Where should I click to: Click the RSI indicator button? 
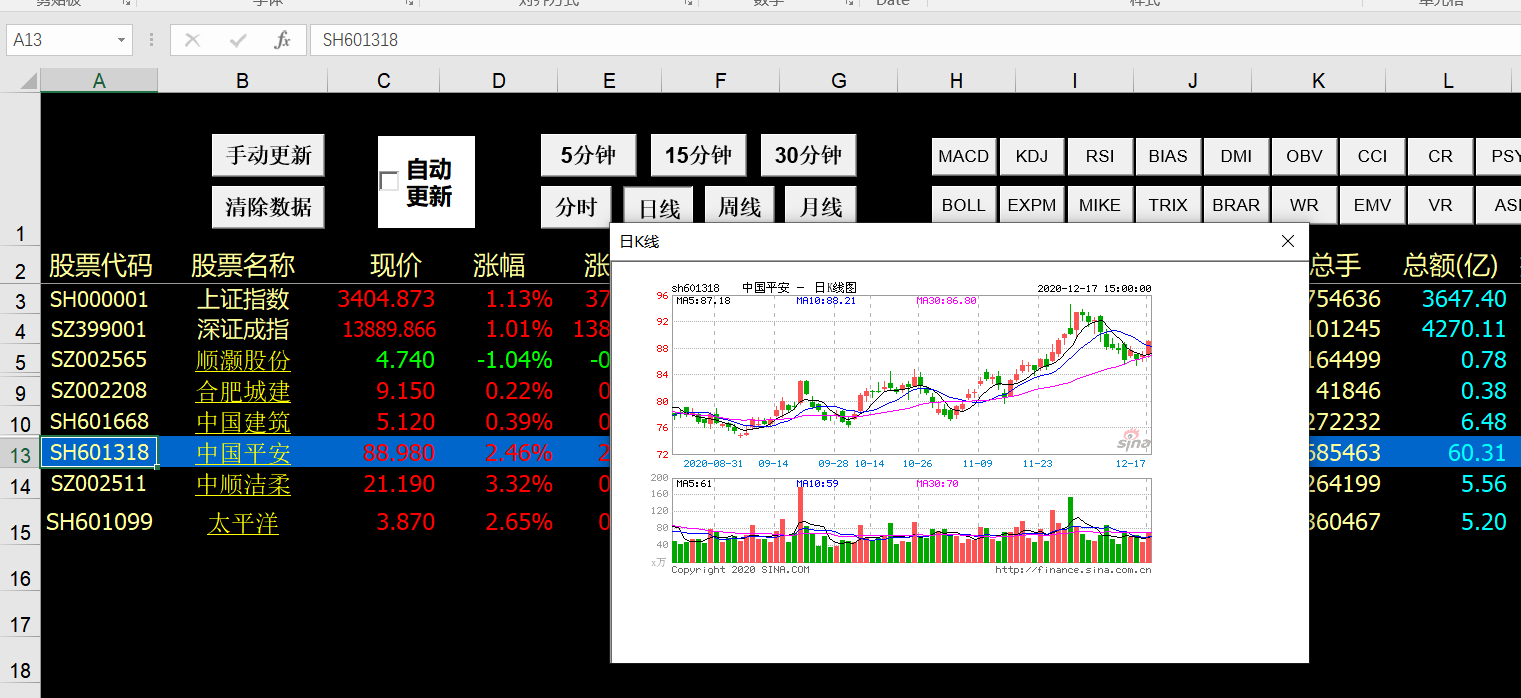1100,156
